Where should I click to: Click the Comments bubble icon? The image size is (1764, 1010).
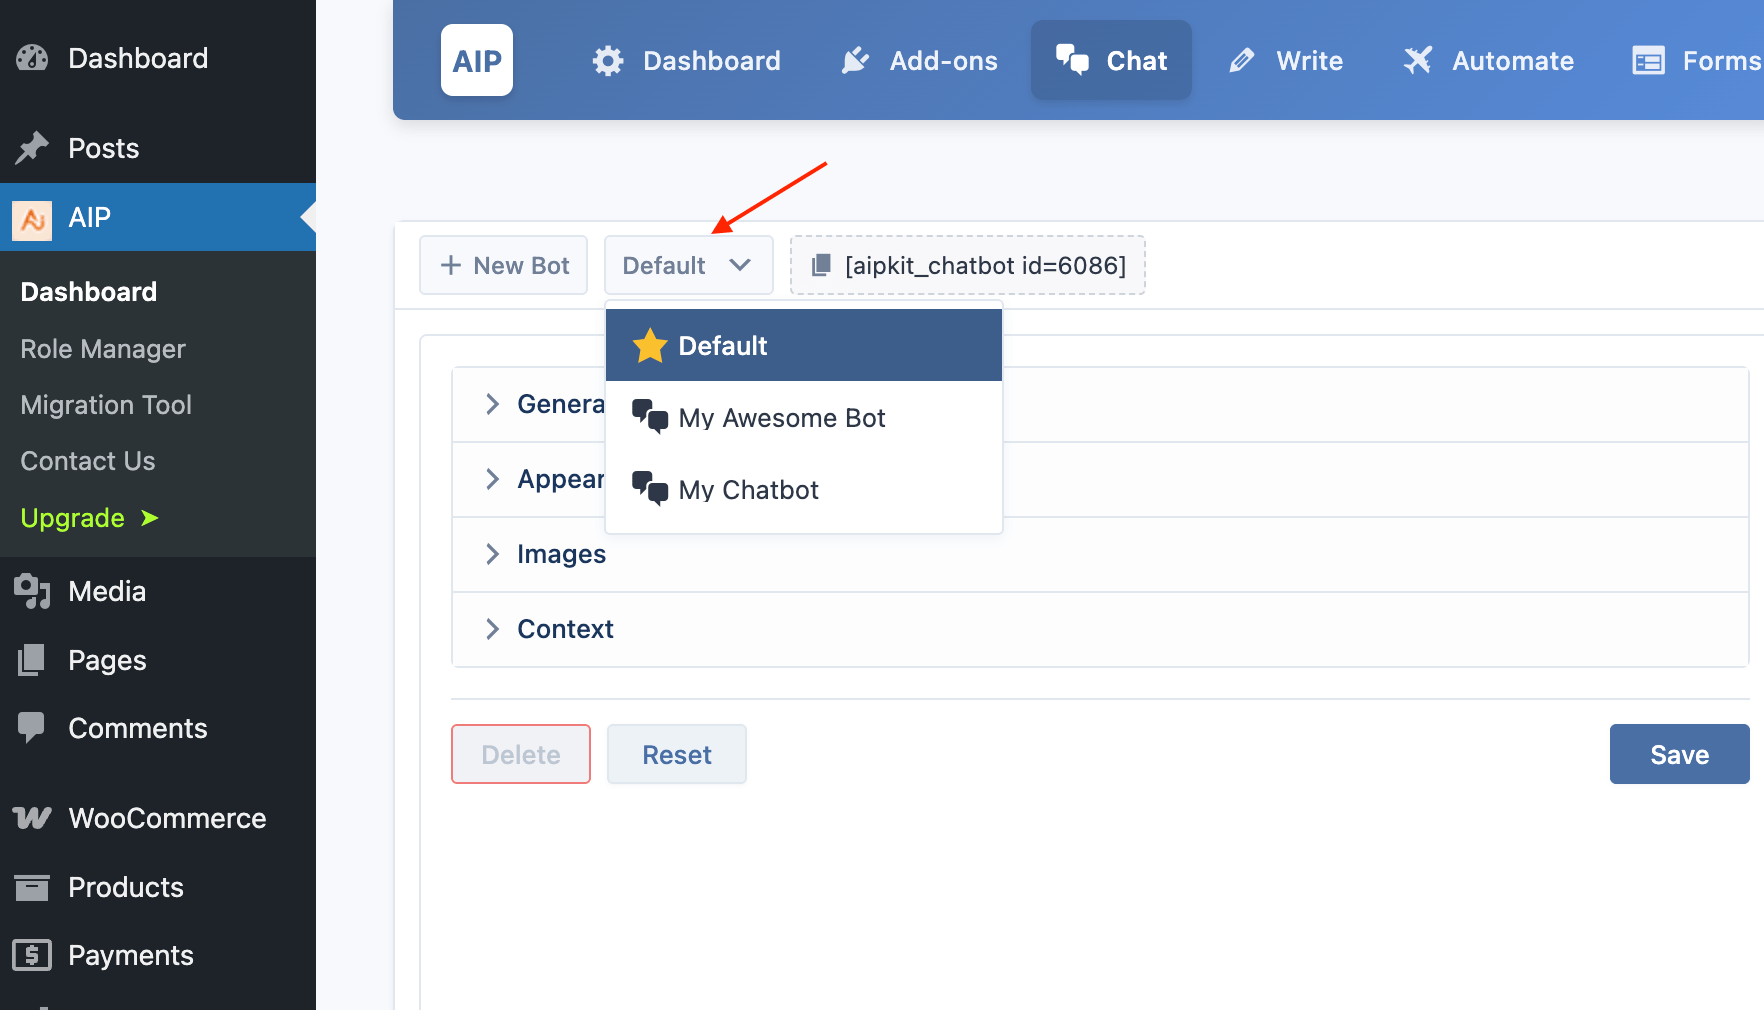pyautogui.click(x=32, y=727)
